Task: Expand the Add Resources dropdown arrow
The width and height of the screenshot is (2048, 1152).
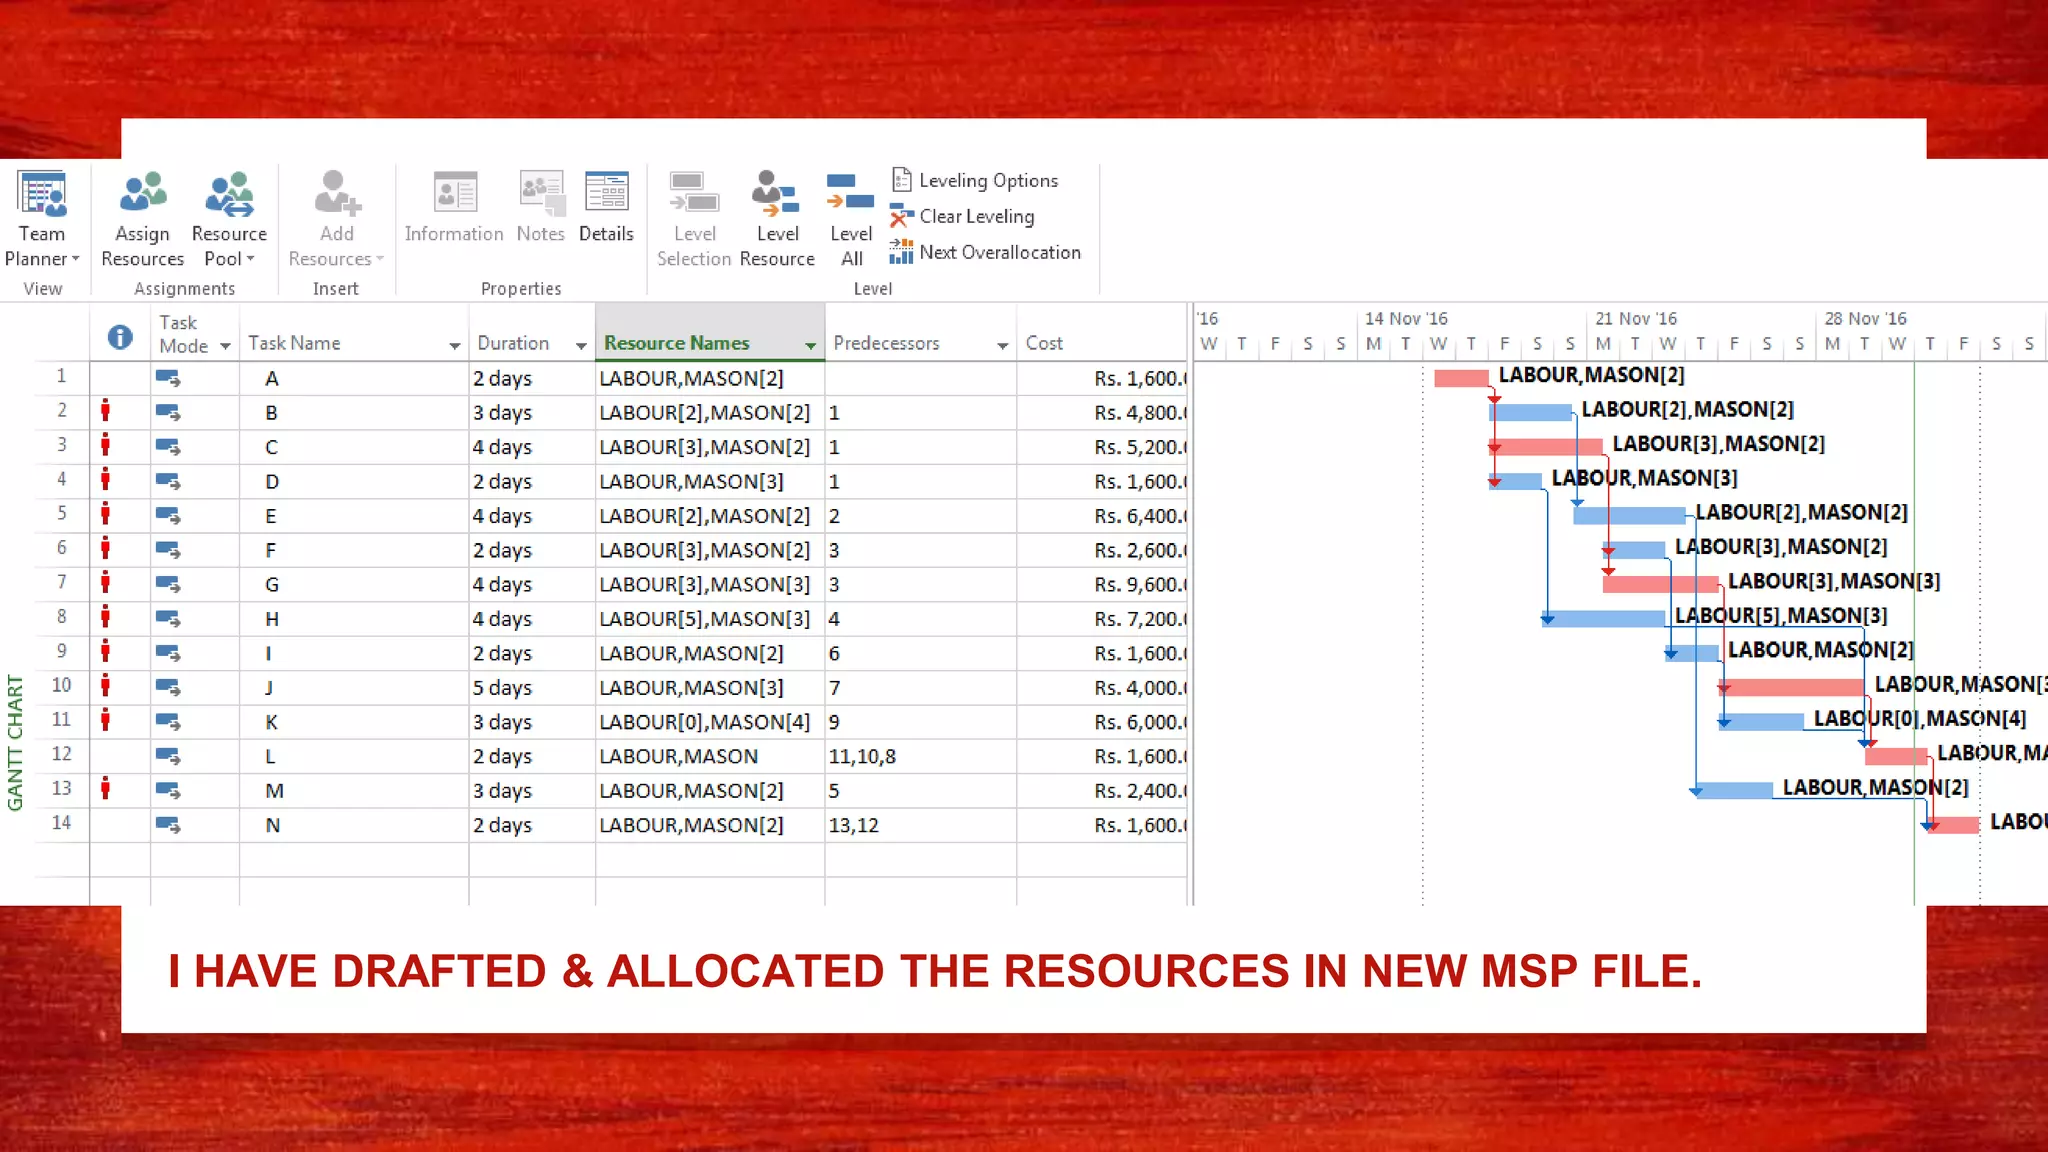Action: coord(380,259)
